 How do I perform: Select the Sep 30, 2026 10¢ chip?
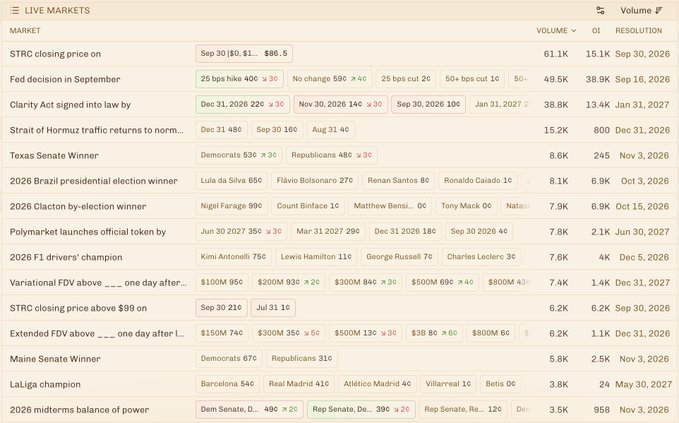coord(428,104)
